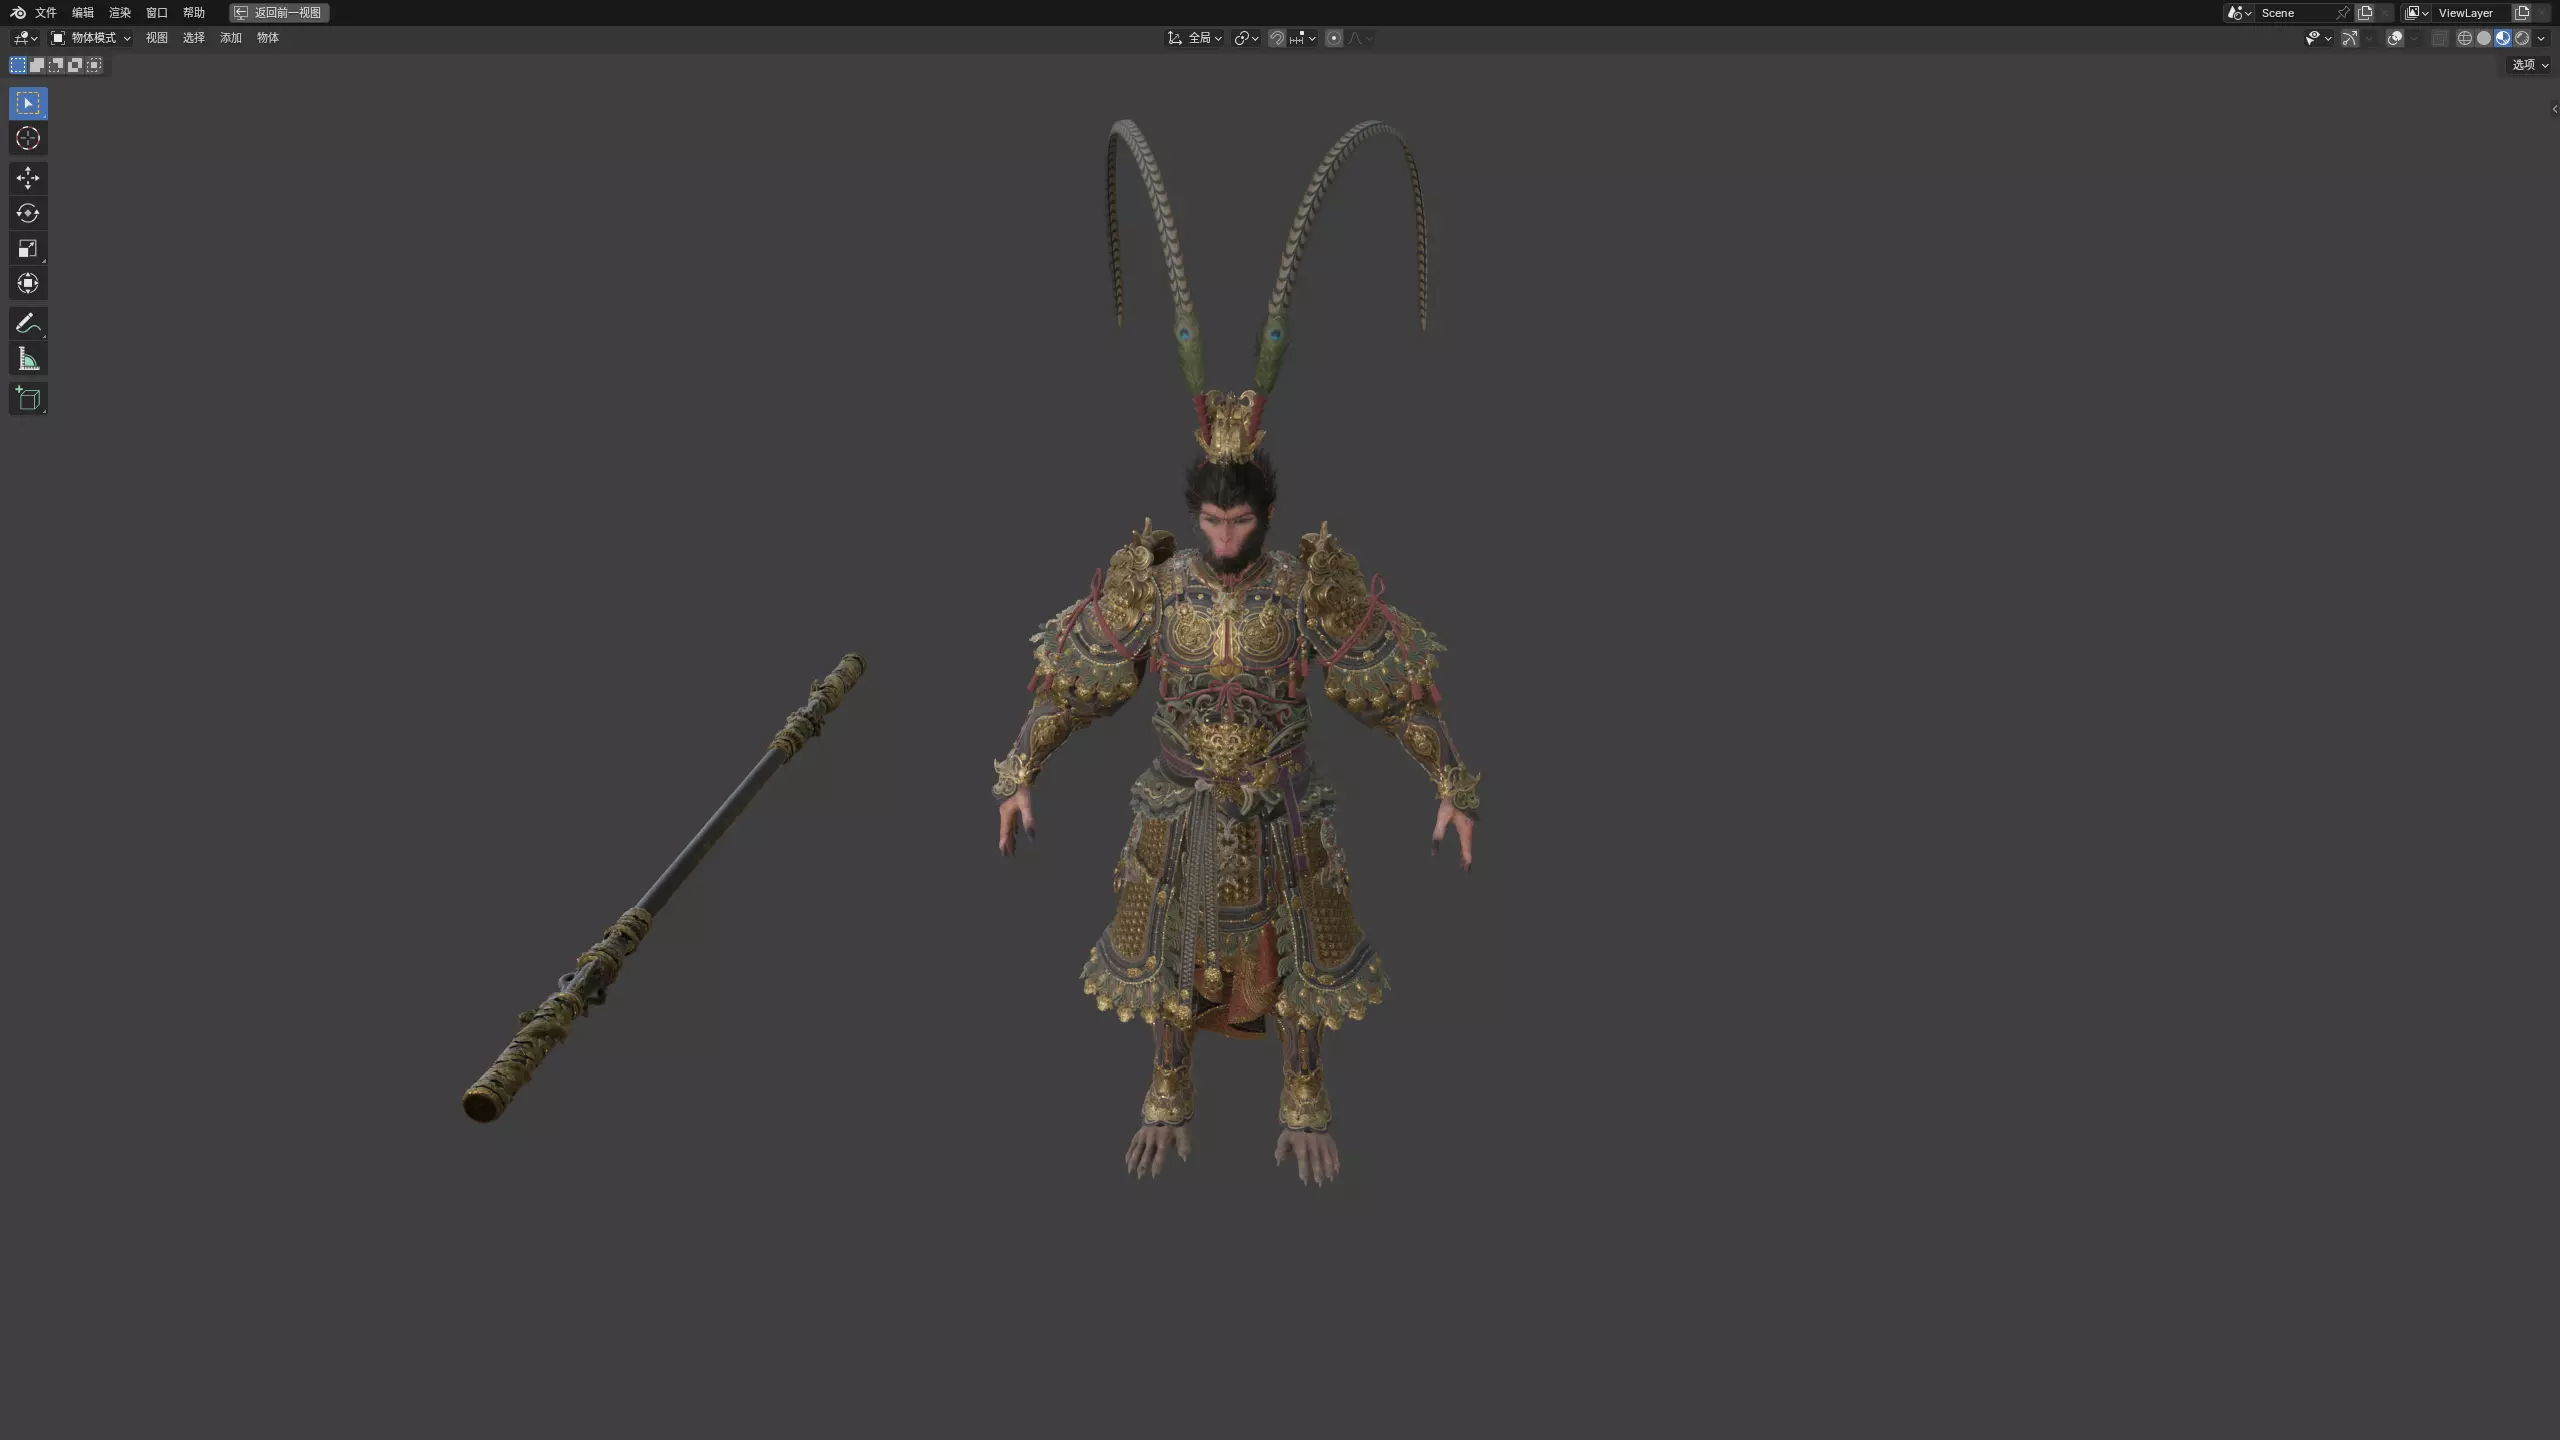Open the 编辑 (Edit) menu
The height and width of the screenshot is (1440, 2560).
[x=83, y=13]
